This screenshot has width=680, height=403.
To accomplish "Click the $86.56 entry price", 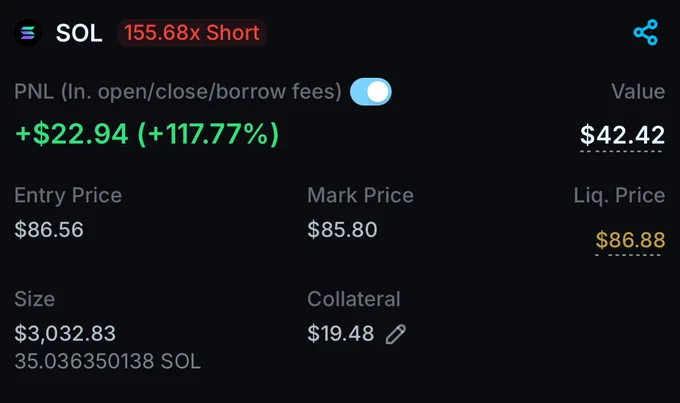I will [49, 229].
